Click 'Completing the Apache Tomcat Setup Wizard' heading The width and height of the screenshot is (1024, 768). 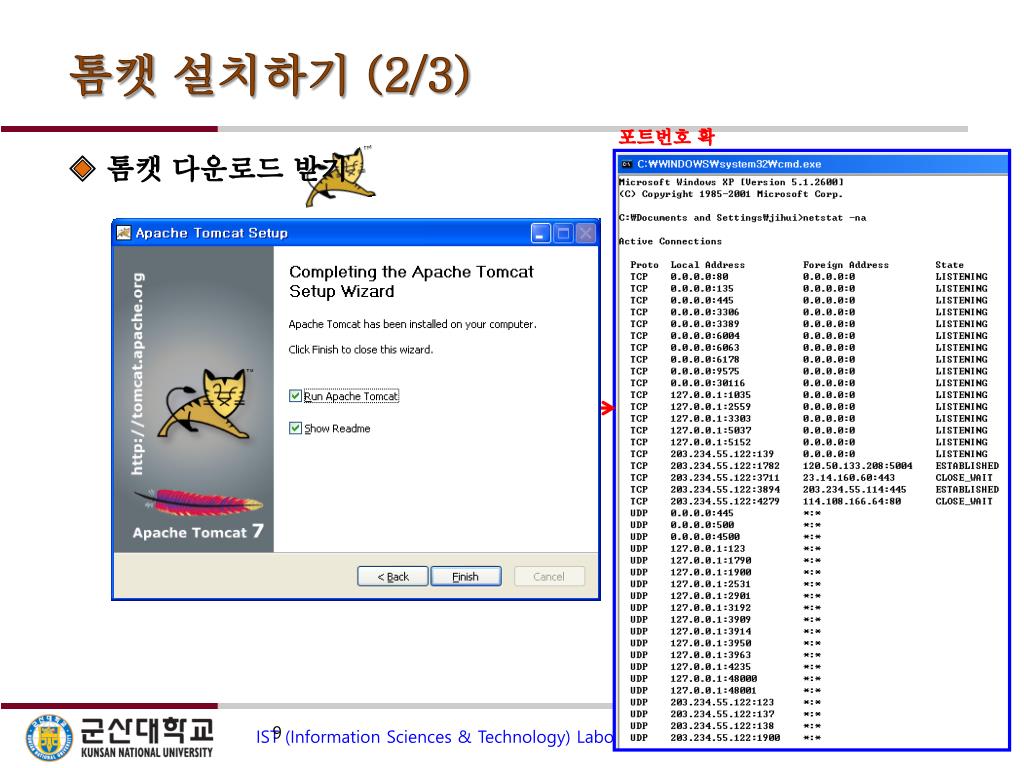coord(411,281)
